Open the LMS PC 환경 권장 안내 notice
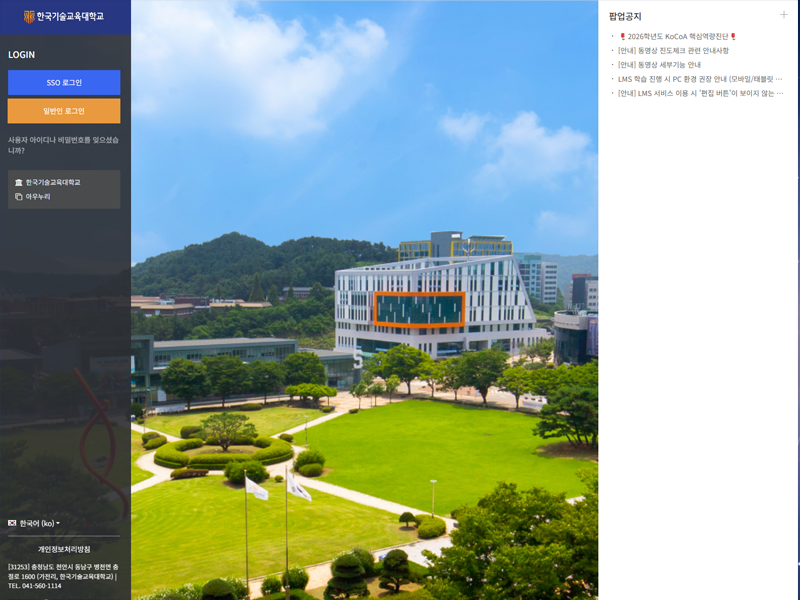 click(699, 79)
